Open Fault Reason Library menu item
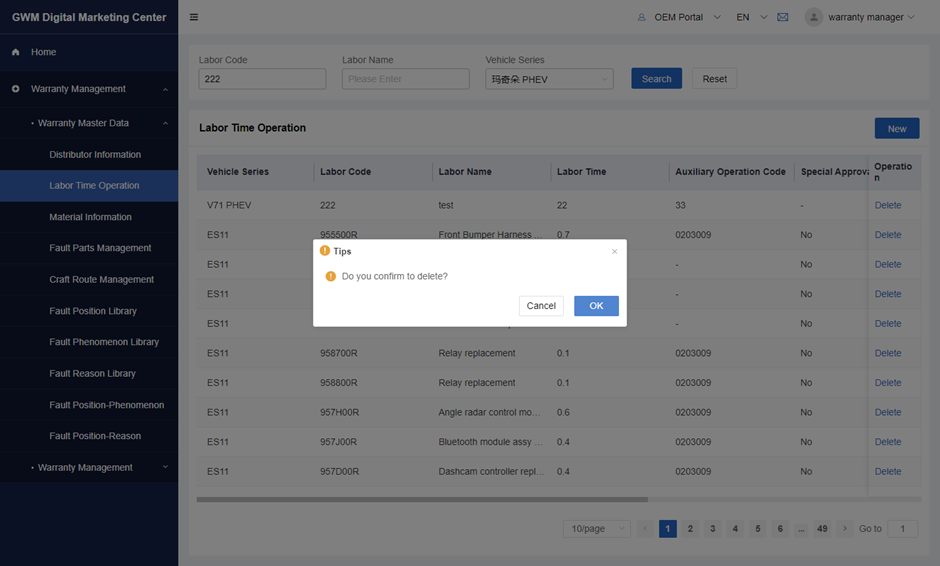This screenshot has width=940, height=566. 89,374
